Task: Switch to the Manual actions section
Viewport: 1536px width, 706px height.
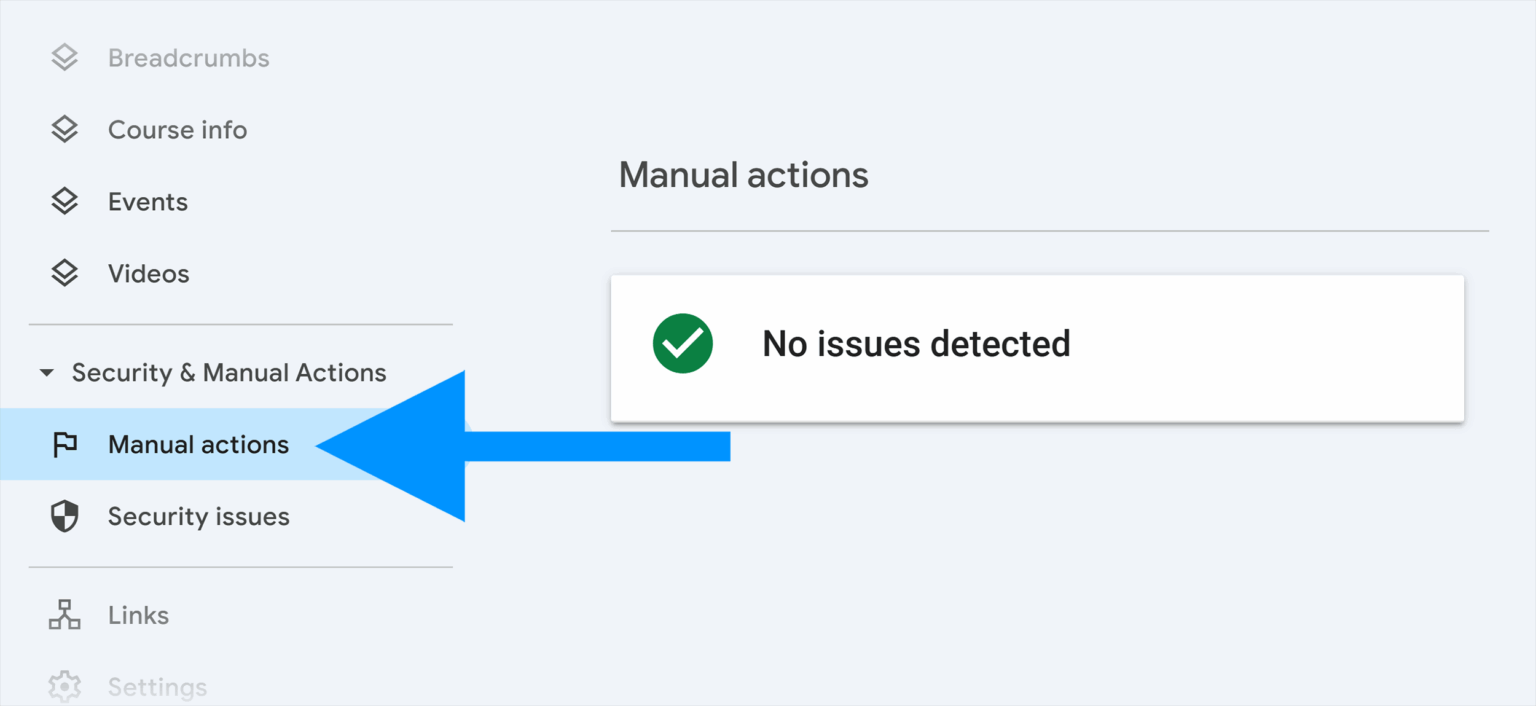Action: [x=198, y=444]
